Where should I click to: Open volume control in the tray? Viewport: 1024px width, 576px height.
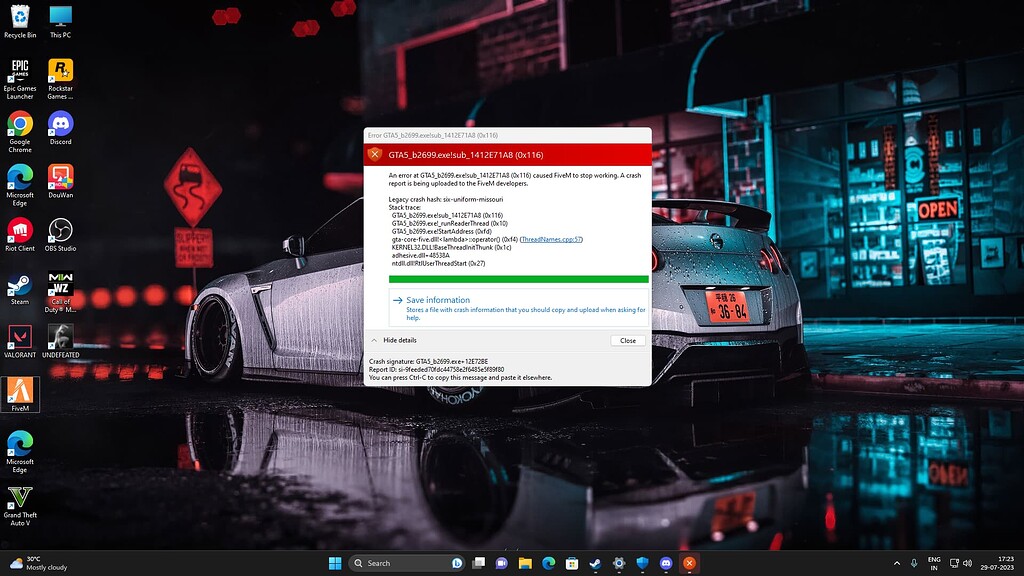[x=967, y=563]
